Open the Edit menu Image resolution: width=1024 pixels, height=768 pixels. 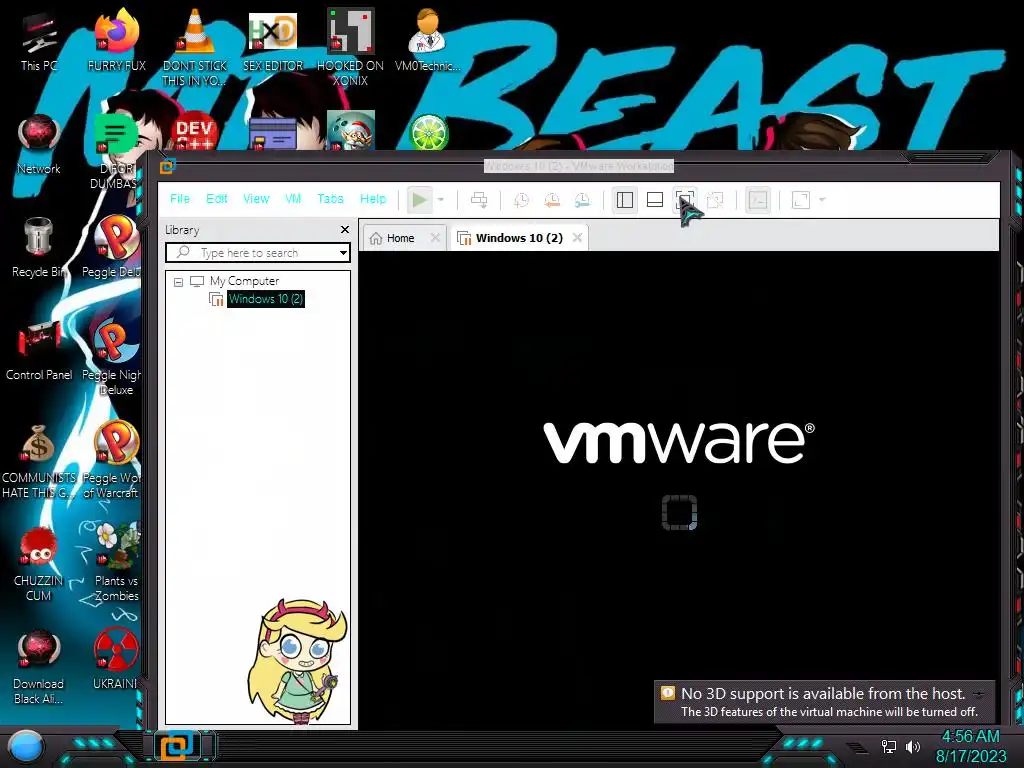tap(217, 199)
